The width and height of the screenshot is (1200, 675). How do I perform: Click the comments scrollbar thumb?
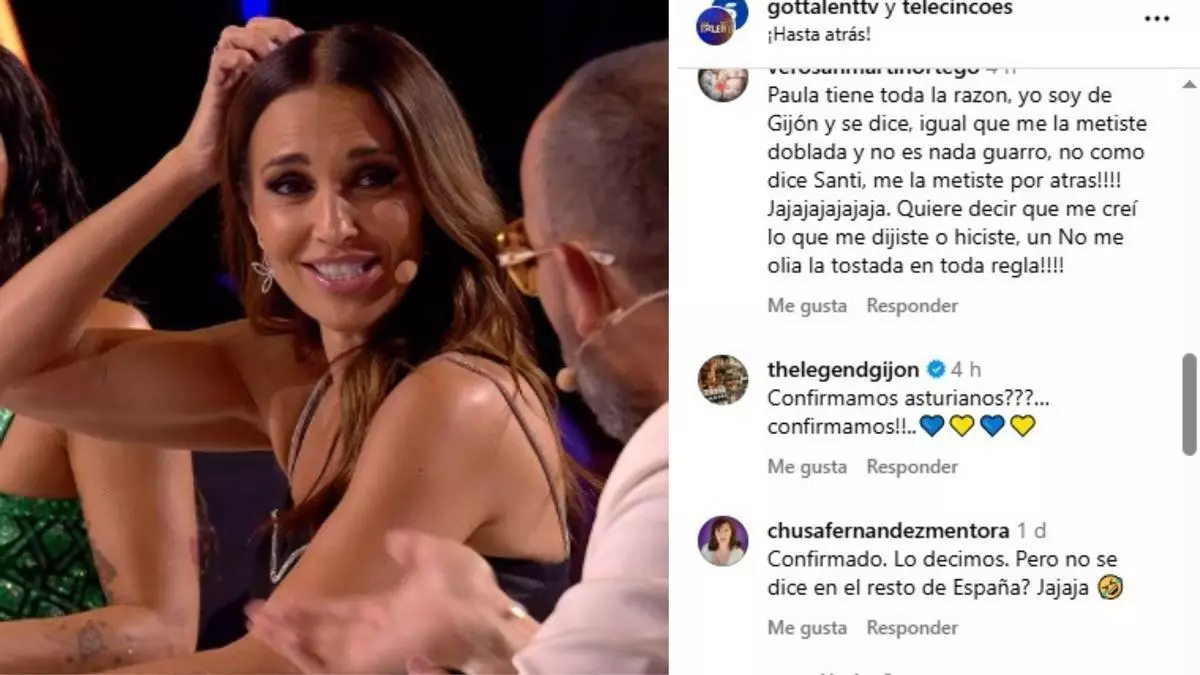coord(1189,403)
